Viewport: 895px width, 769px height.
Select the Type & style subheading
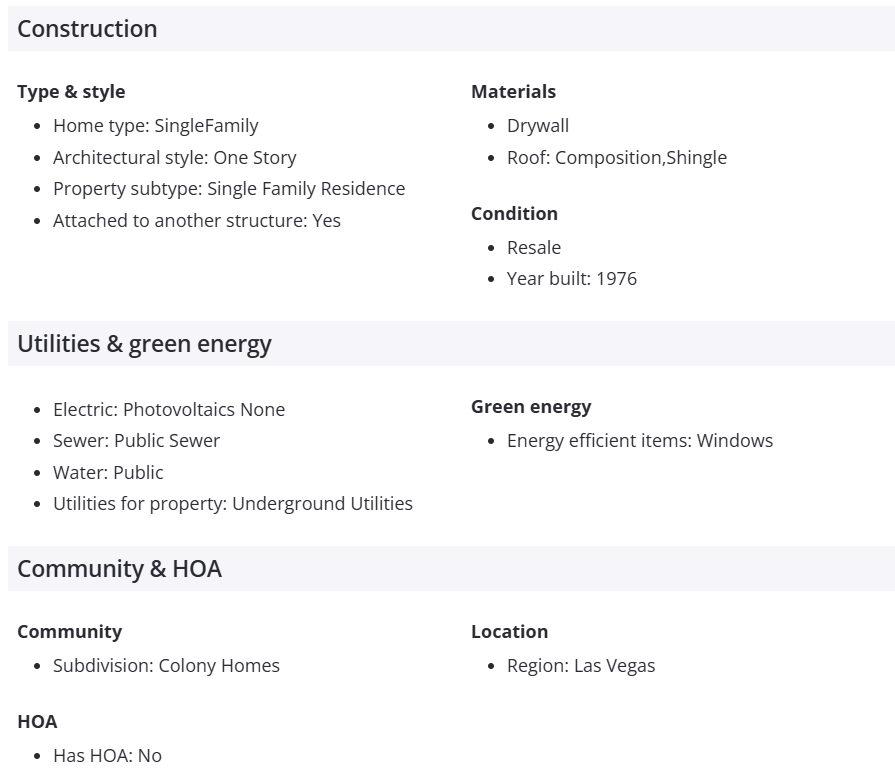[x=71, y=92]
